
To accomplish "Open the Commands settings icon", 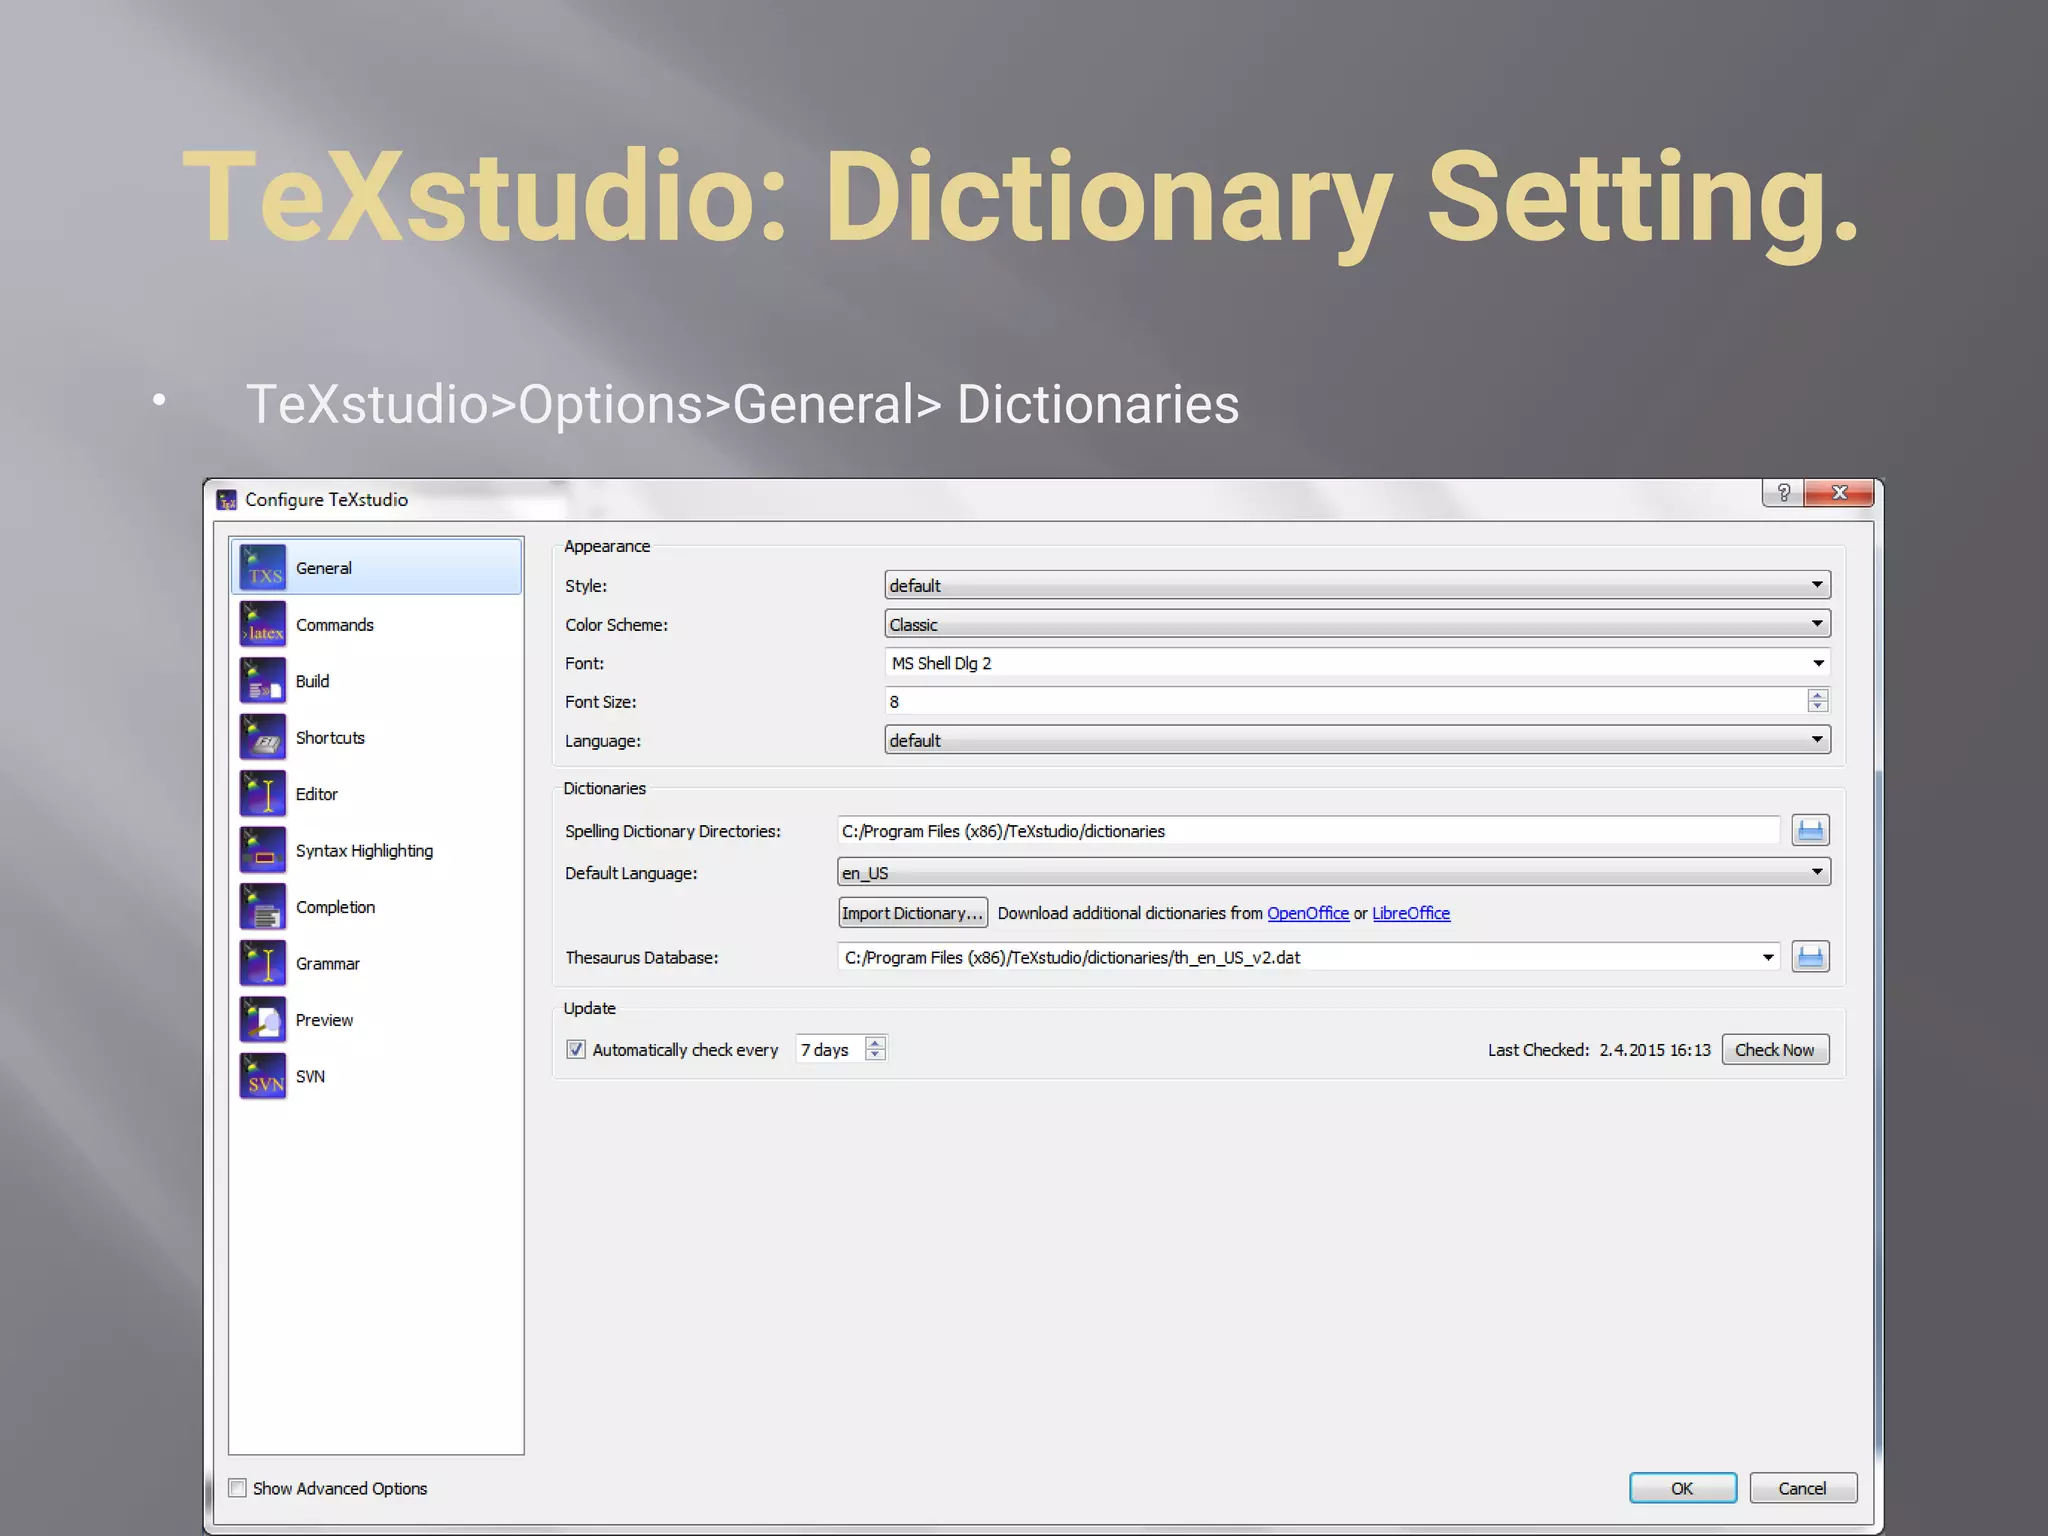I will [x=263, y=625].
